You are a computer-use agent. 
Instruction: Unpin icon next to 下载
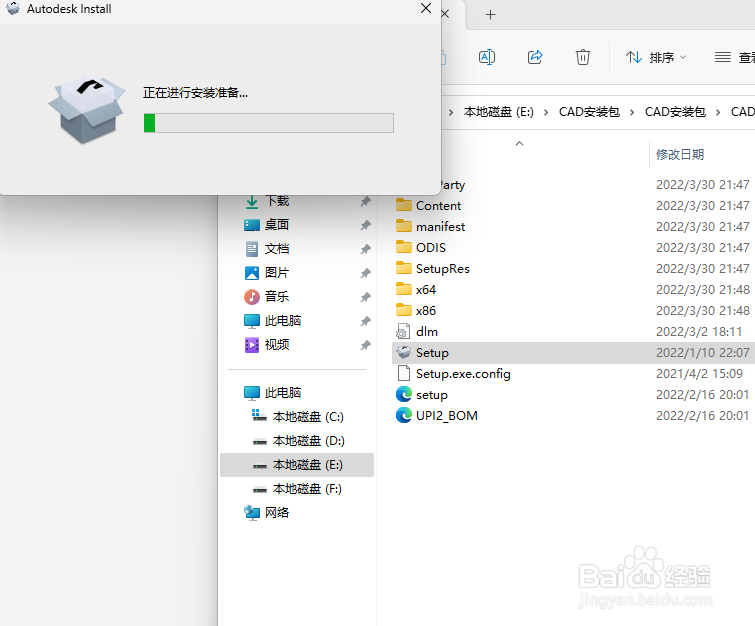click(x=366, y=201)
